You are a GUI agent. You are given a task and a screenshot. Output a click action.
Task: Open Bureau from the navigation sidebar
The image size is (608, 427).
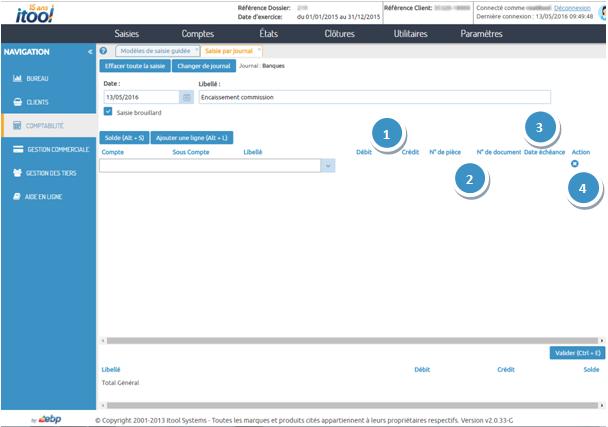[36, 77]
